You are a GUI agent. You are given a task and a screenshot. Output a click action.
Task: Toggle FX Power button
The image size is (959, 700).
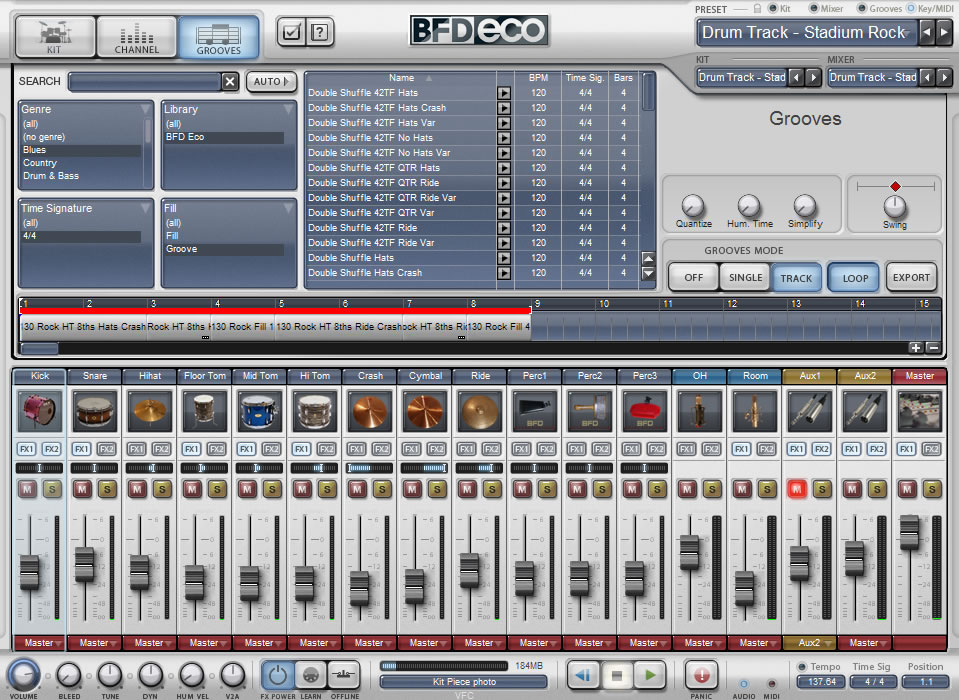pos(278,676)
